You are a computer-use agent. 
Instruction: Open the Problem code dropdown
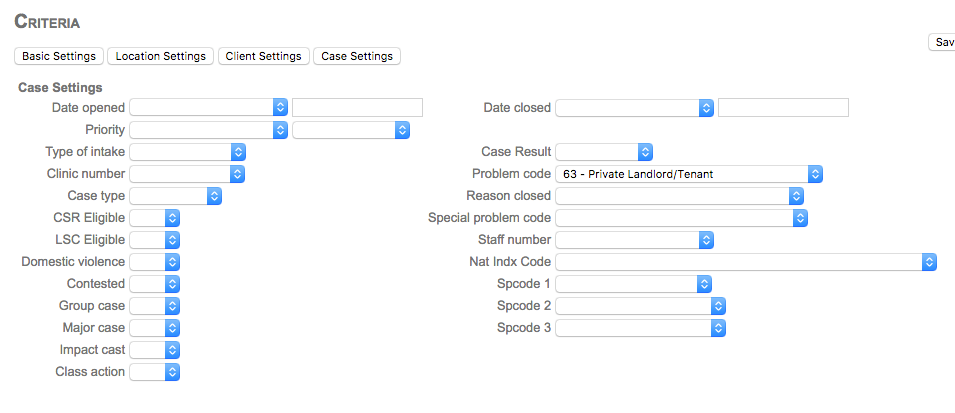(x=689, y=174)
